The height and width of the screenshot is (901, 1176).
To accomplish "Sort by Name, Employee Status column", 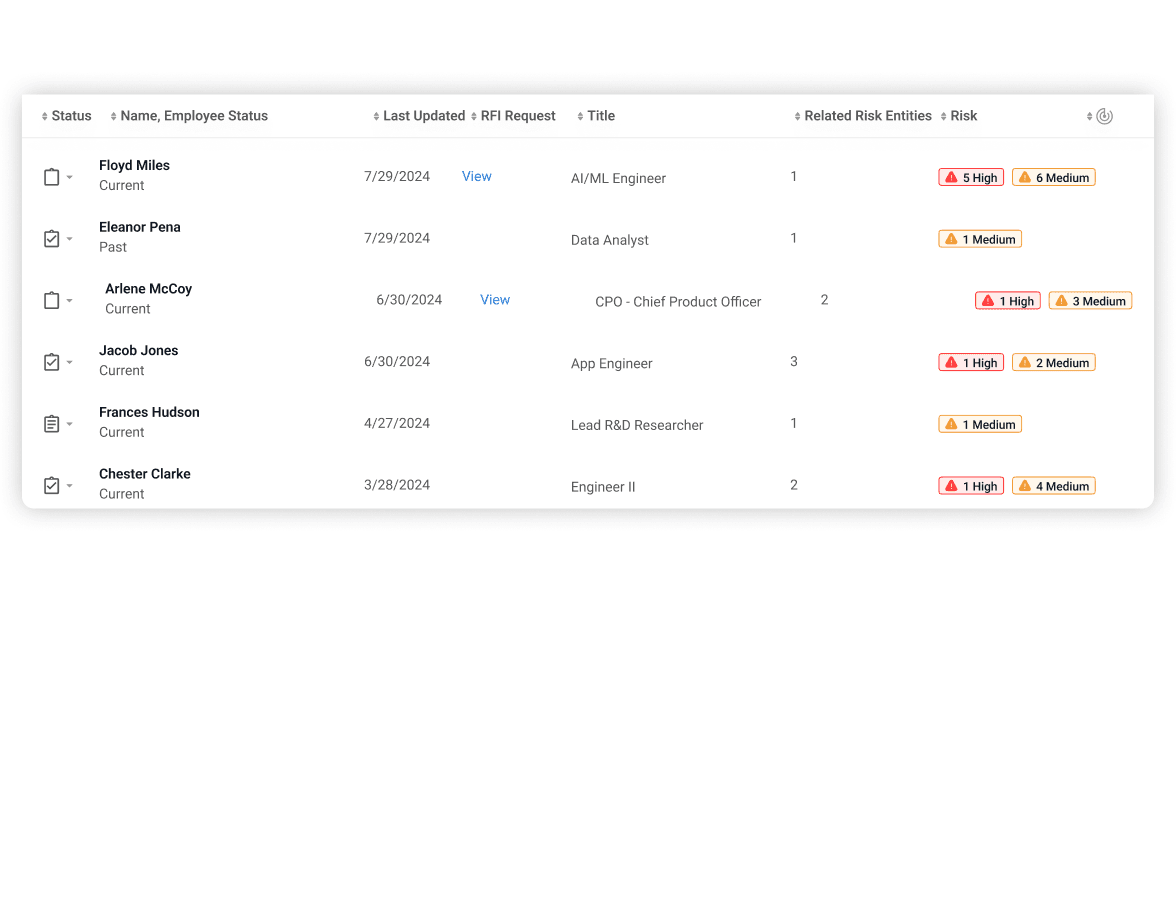I will [193, 116].
